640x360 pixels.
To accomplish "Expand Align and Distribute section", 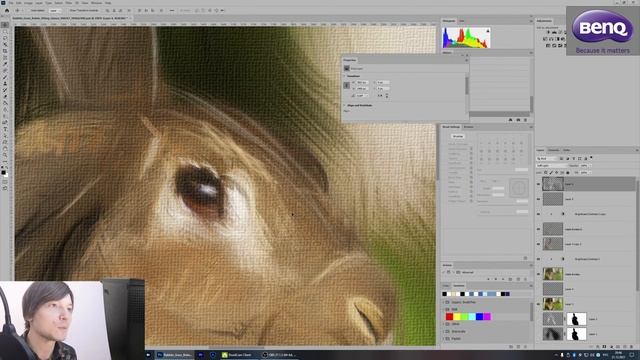I will point(344,105).
